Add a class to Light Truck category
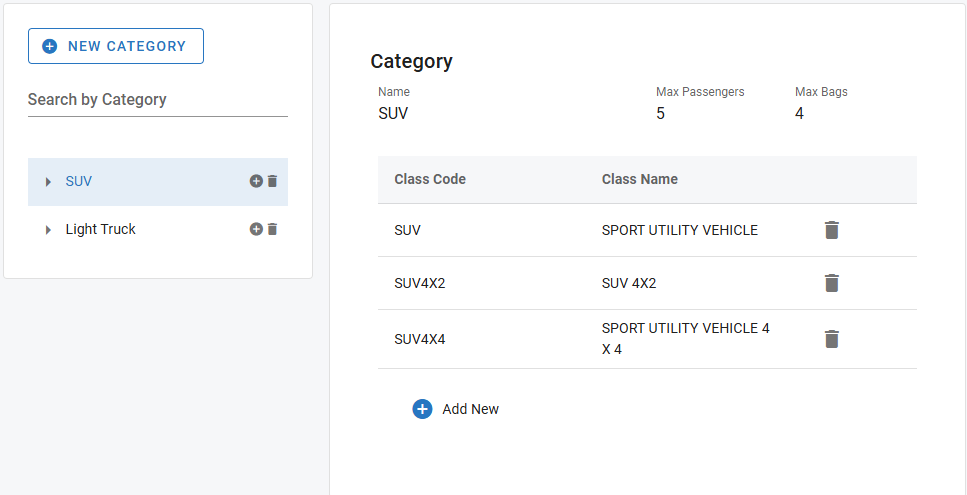The height and width of the screenshot is (495, 967). (256, 229)
